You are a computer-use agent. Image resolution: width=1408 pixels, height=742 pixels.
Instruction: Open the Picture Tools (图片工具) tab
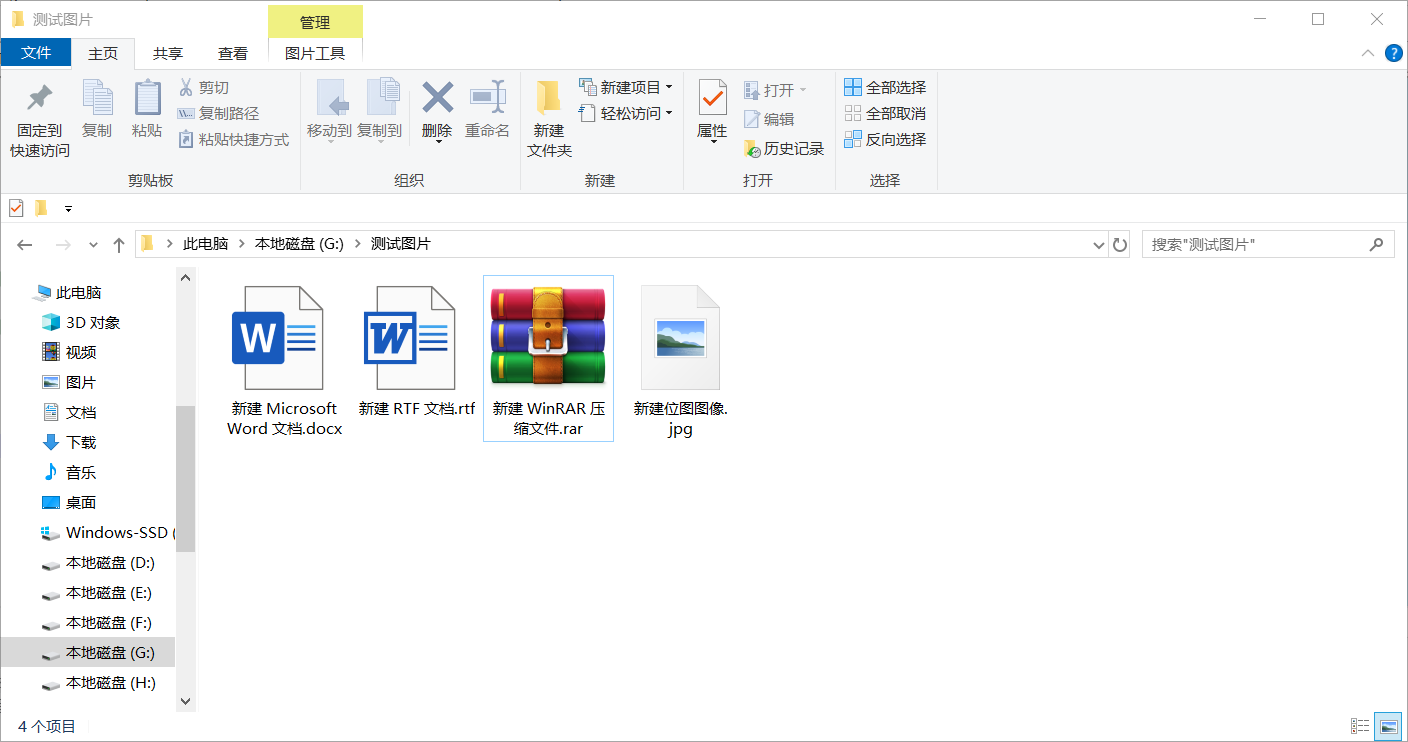[315, 53]
